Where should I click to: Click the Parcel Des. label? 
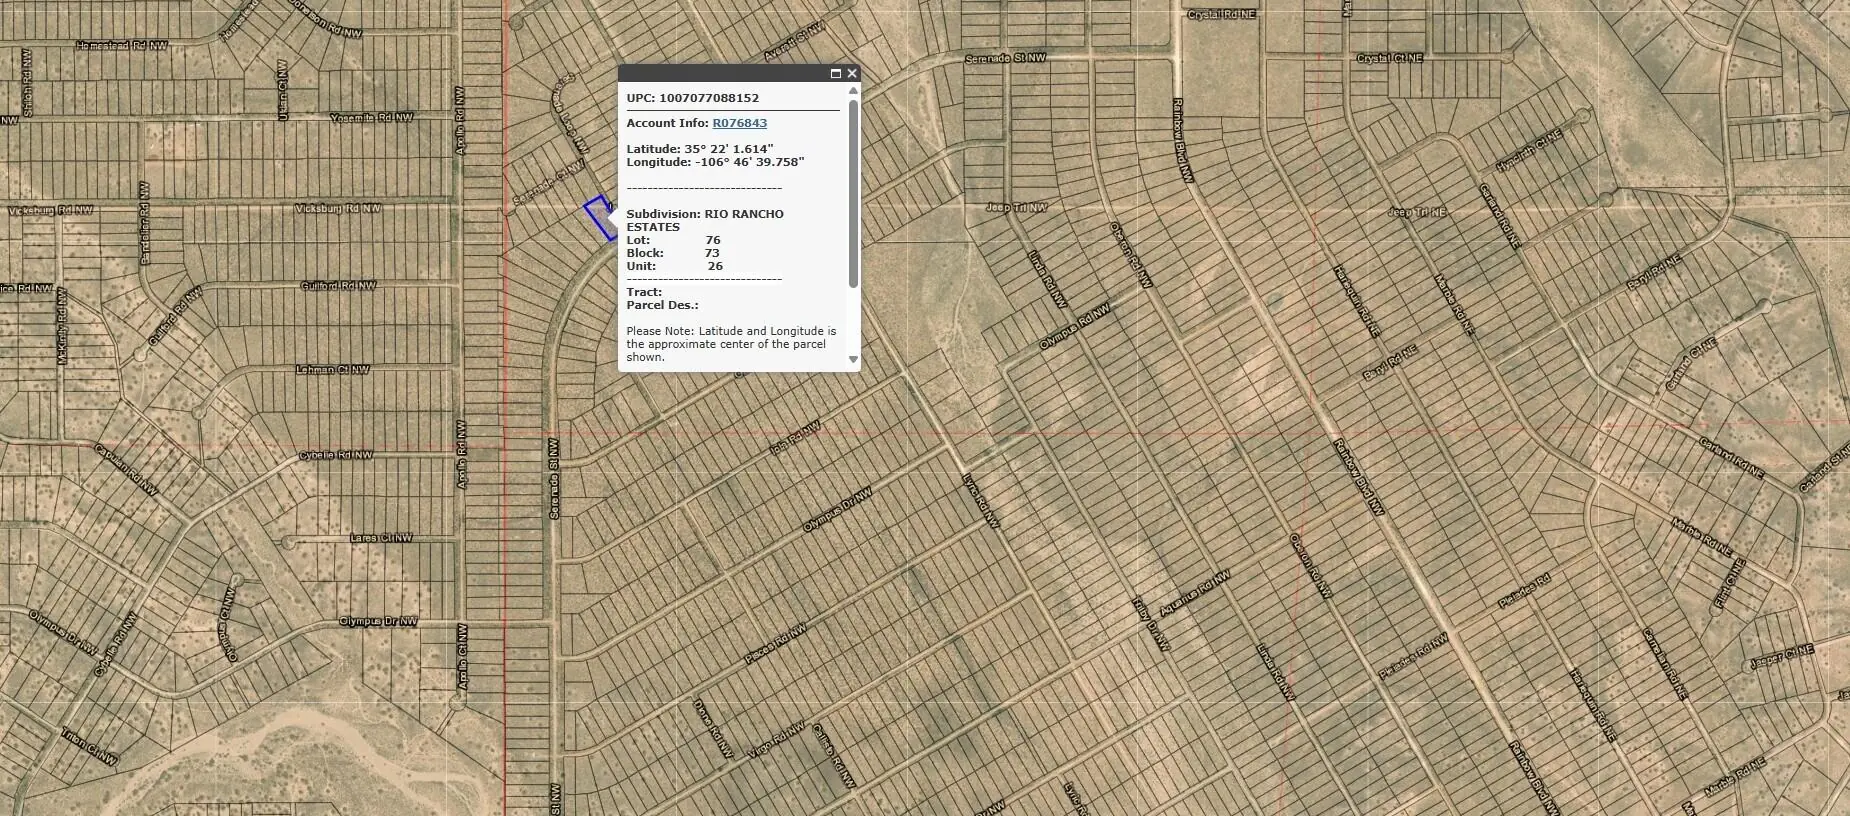(663, 305)
